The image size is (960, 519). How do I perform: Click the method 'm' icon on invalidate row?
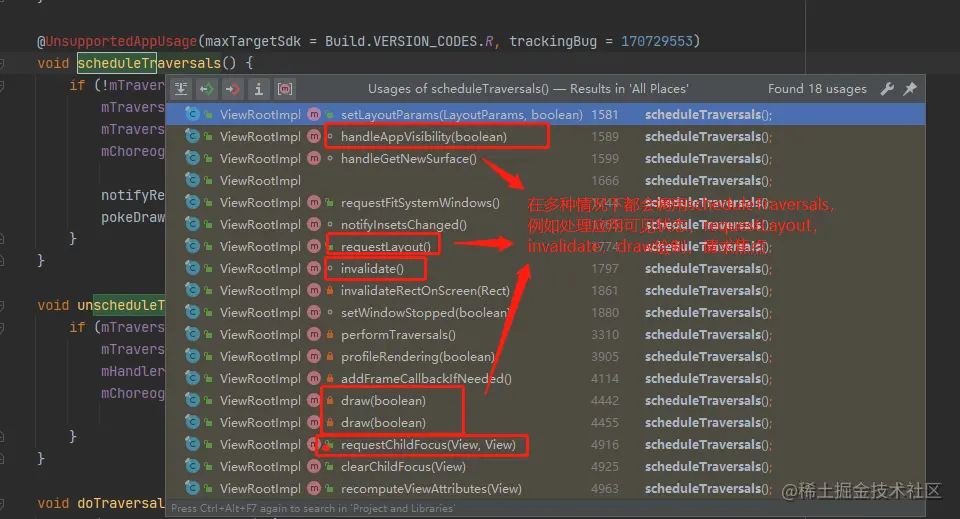(314, 269)
